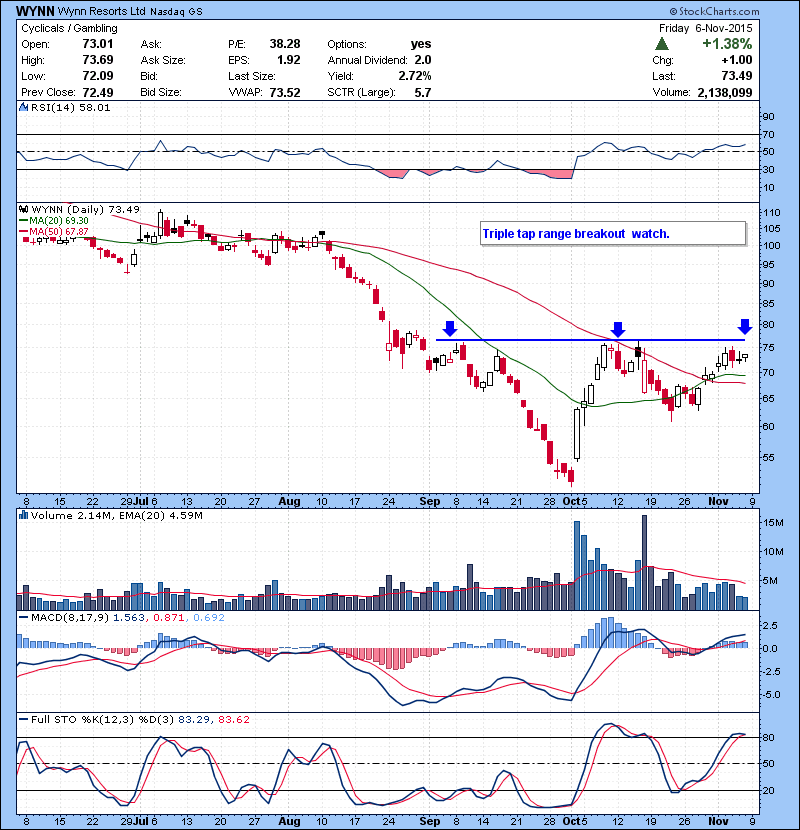Image resolution: width=800 pixels, height=830 pixels.
Task: Click the High price 73.69
Action: (x=98, y=60)
